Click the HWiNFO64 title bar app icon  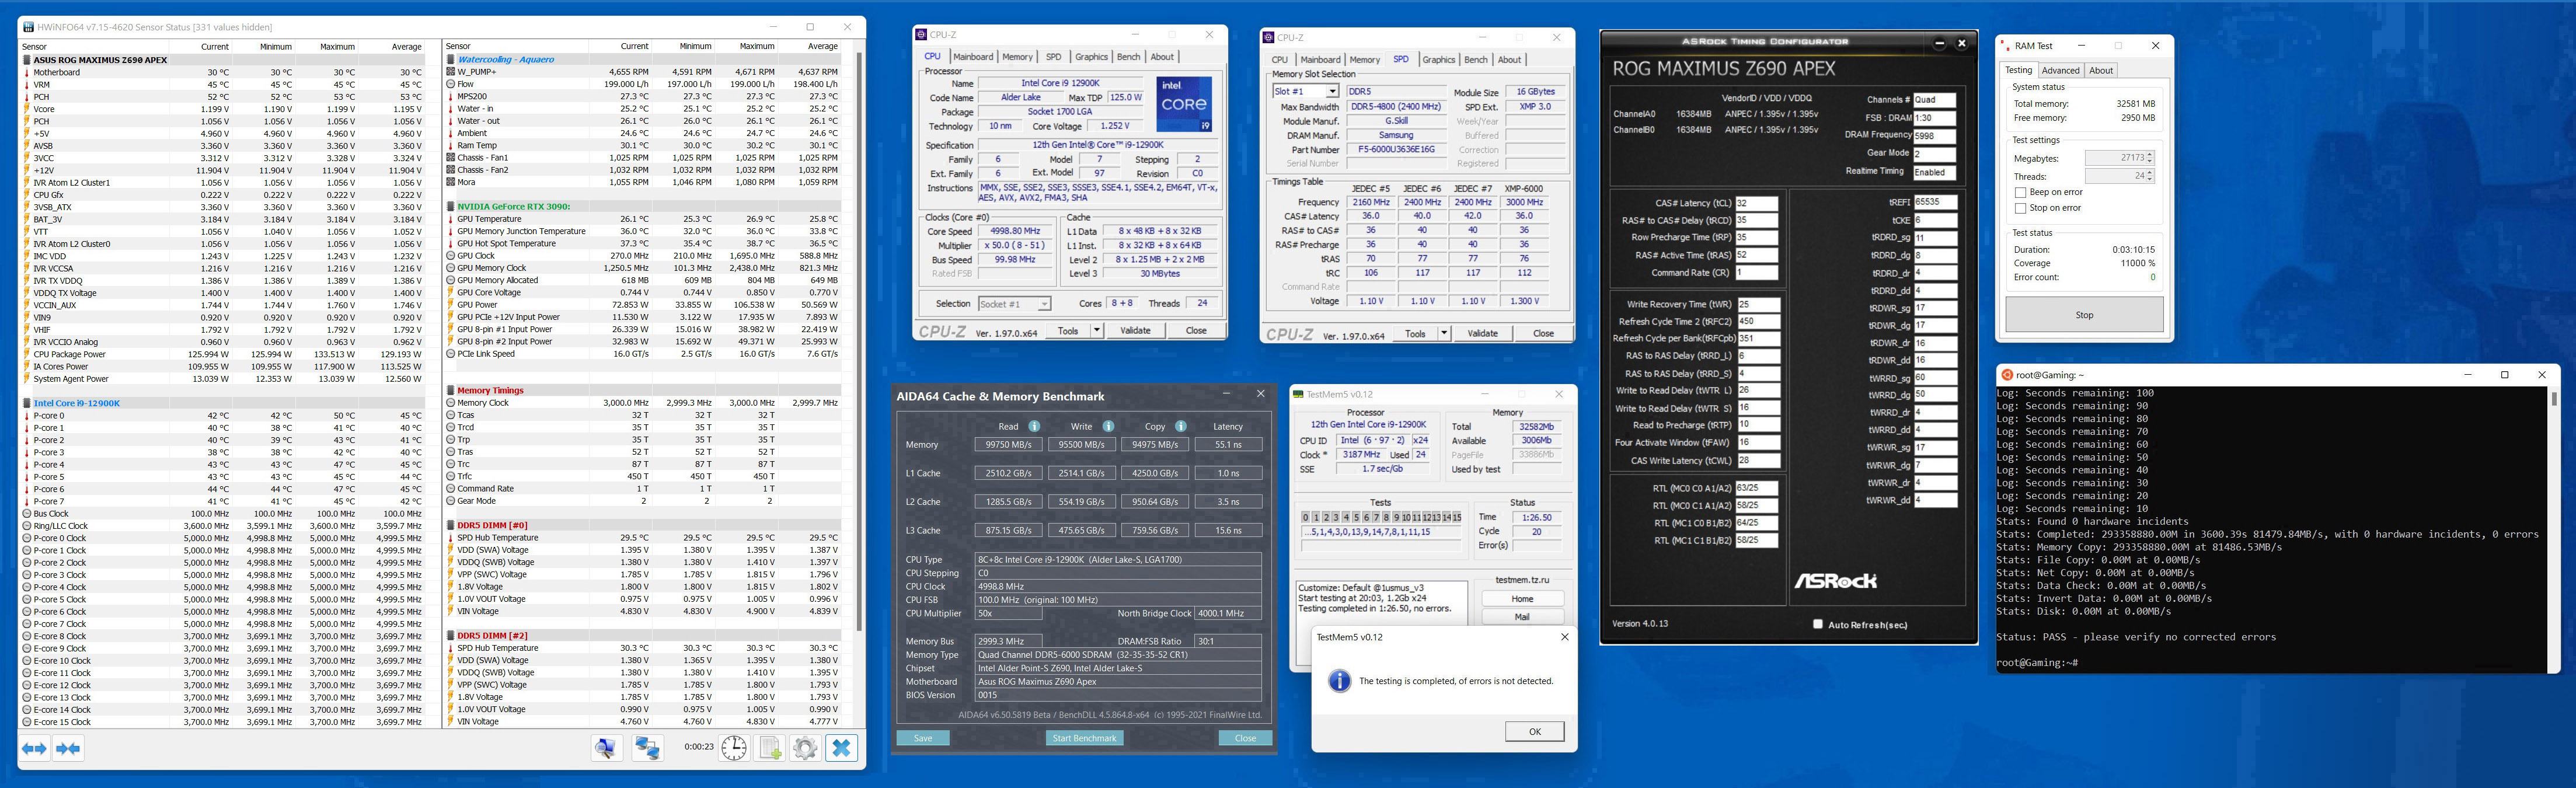coord(27,27)
